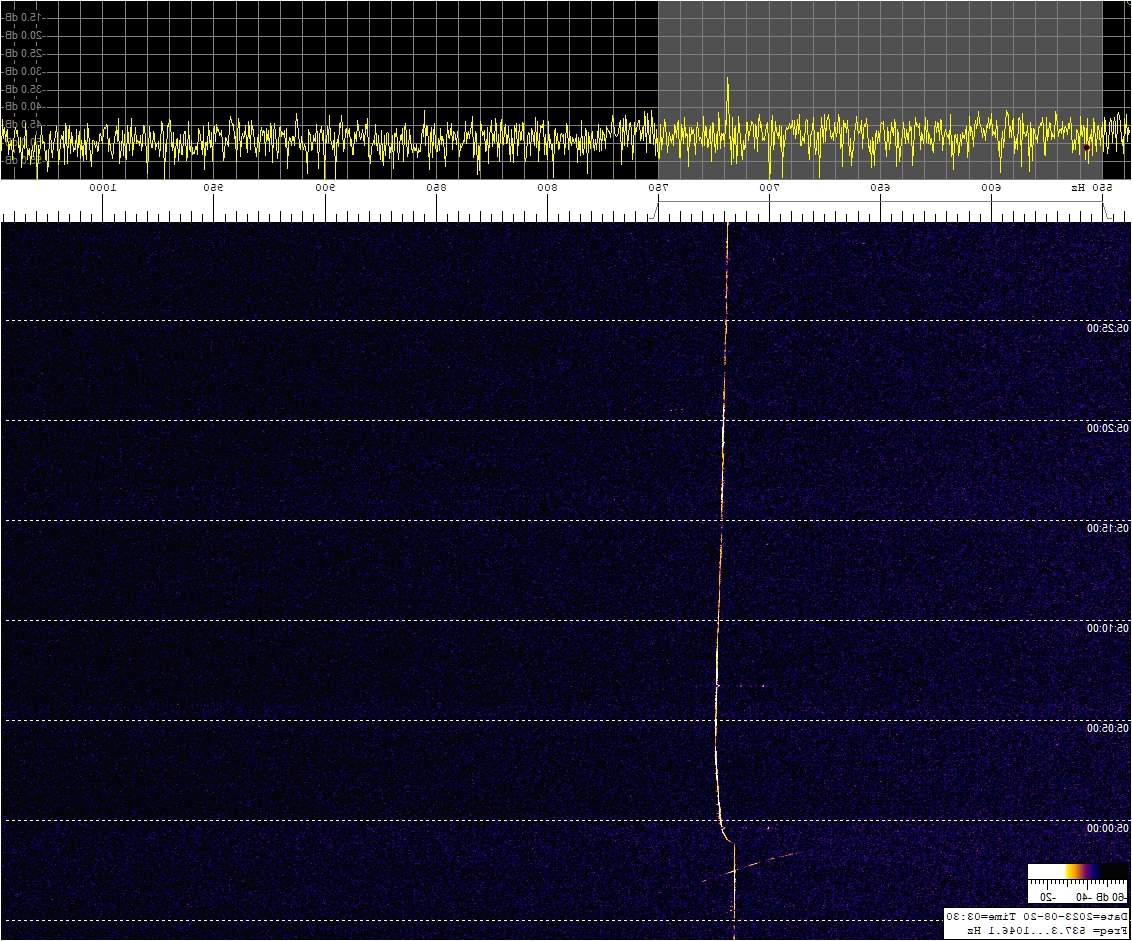
Task: Click the 1000 Hz frequency axis label
Action: pyautogui.click(x=103, y=188)
